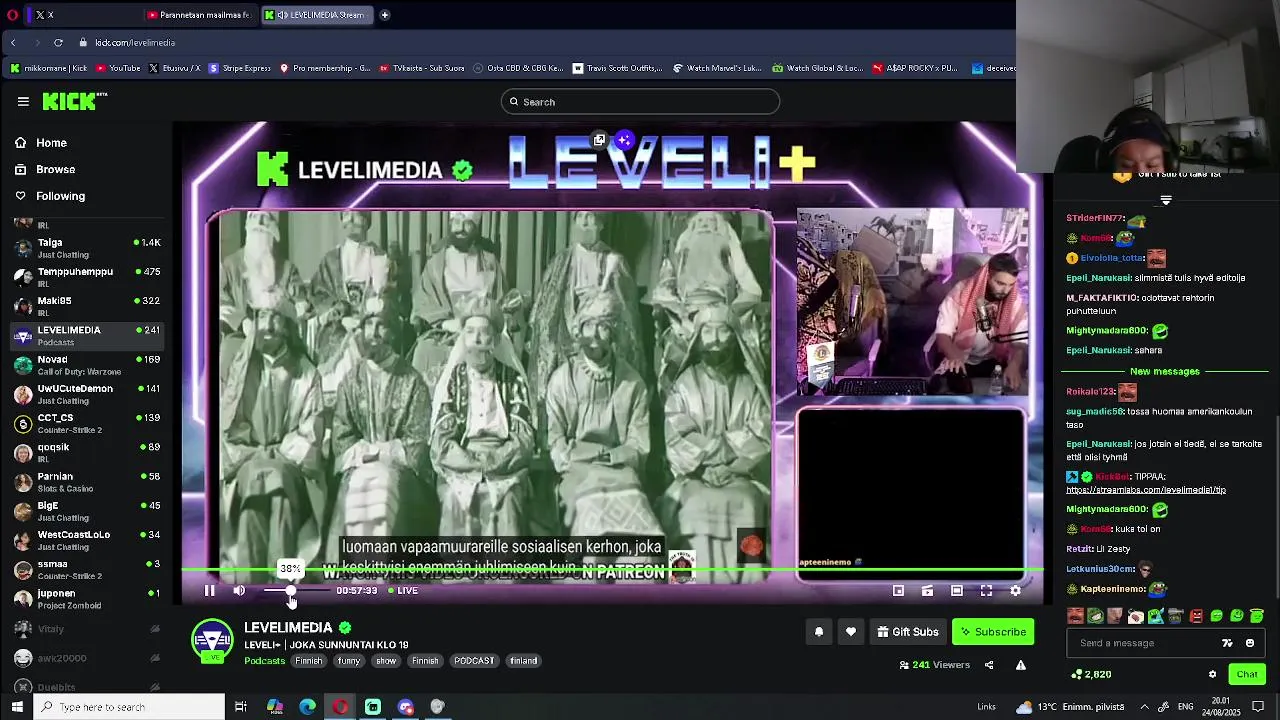Click the PODCAST tag
1280x720 pixels.
tap(474, 661)
